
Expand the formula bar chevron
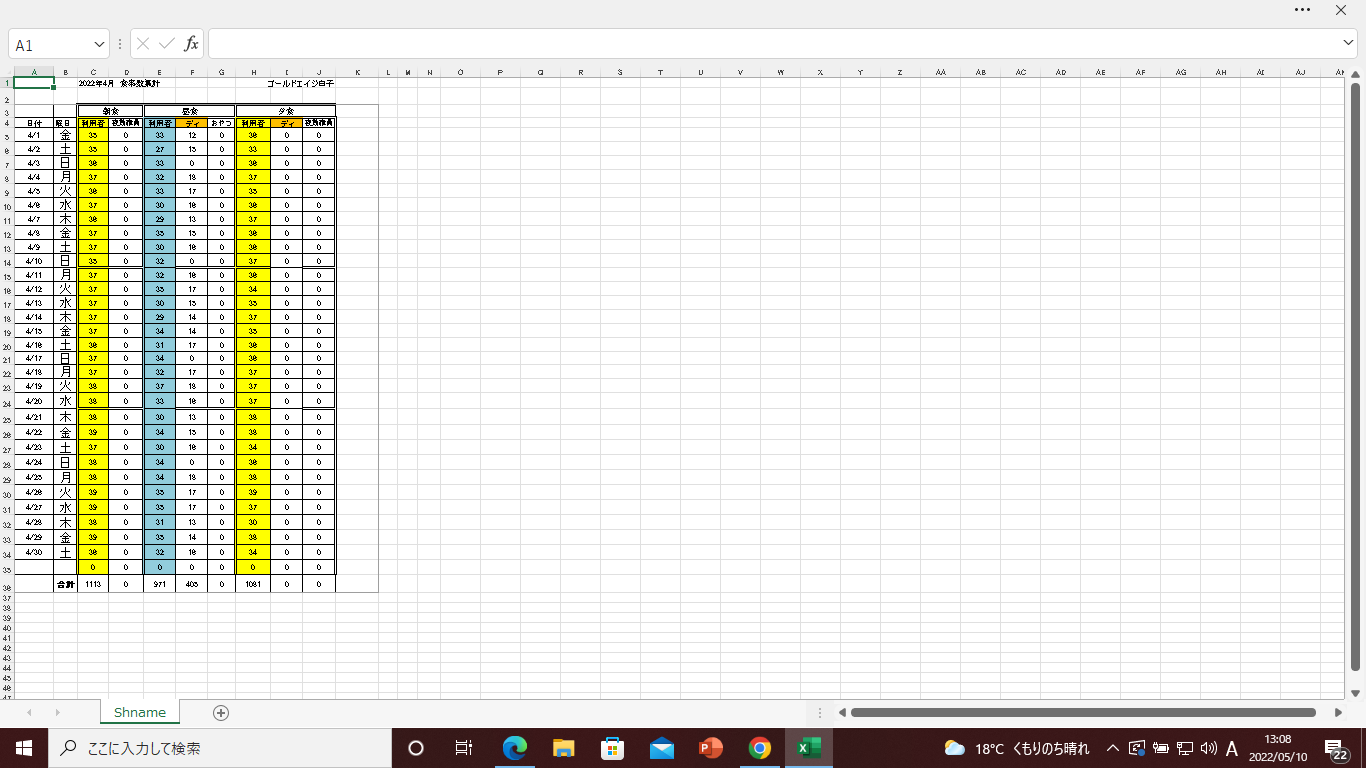pos(1348,43)
